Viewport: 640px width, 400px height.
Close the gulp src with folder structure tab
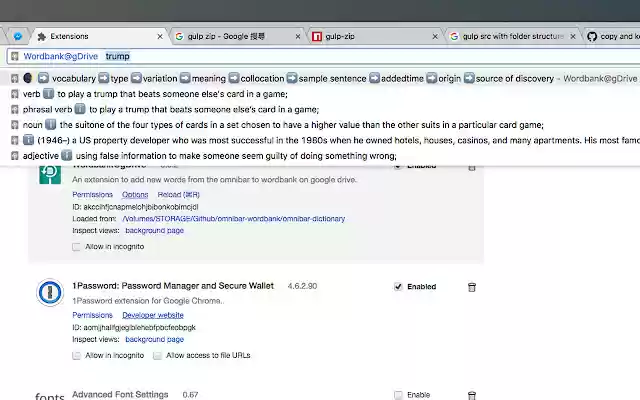[x=573, y=36]
